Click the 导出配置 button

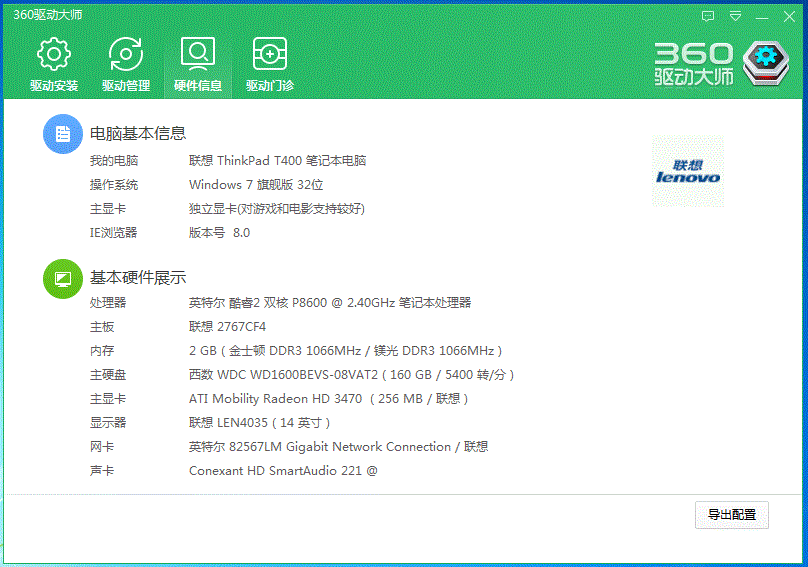tap(731, 515)
